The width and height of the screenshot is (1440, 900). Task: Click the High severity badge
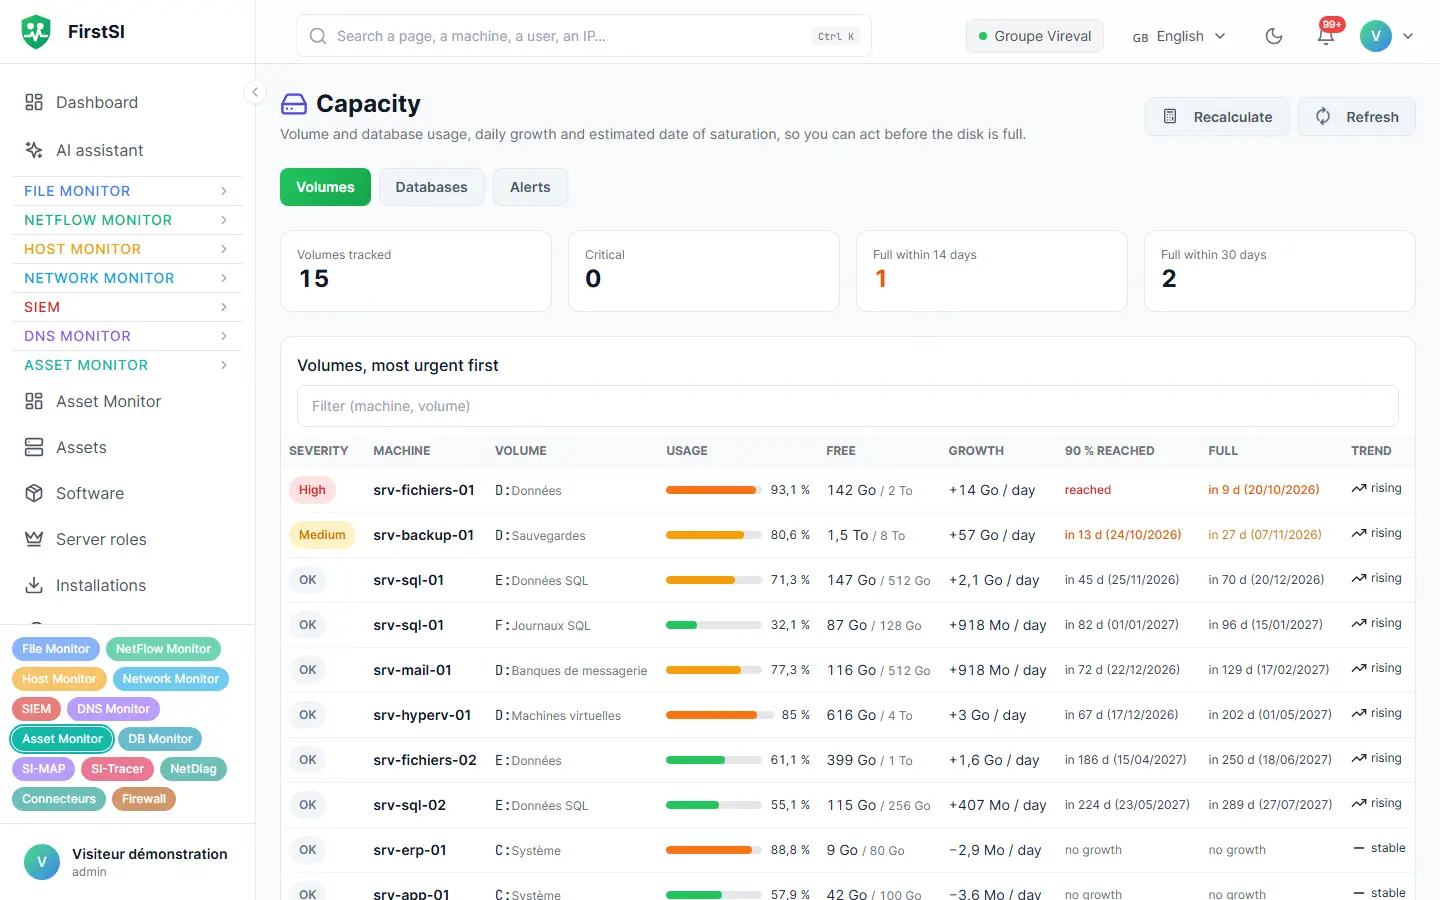pos(312,490)
